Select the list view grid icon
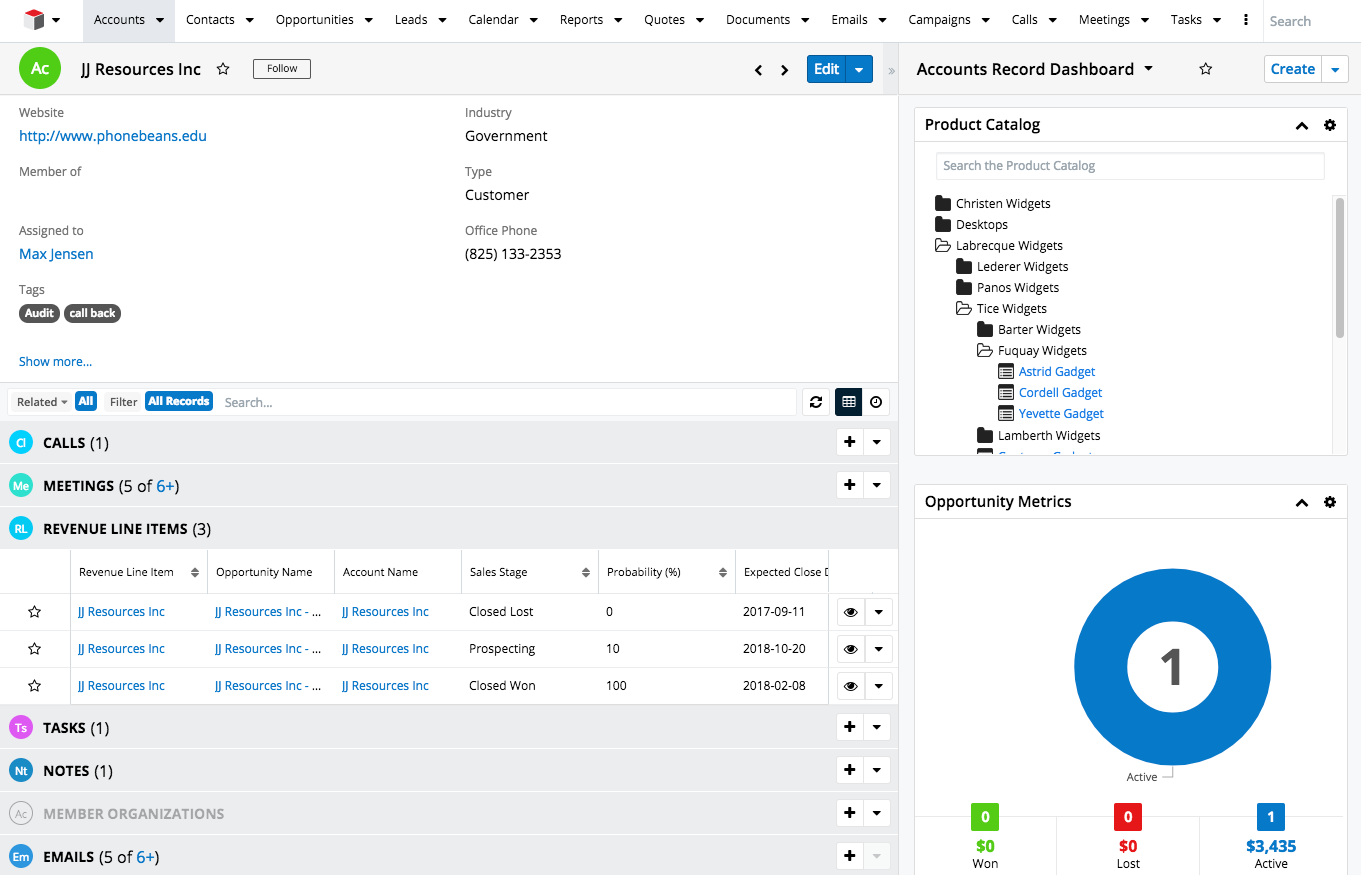The width and height of the screenshot is (1361, 875). pyautogui.click(x=848, y=402)
